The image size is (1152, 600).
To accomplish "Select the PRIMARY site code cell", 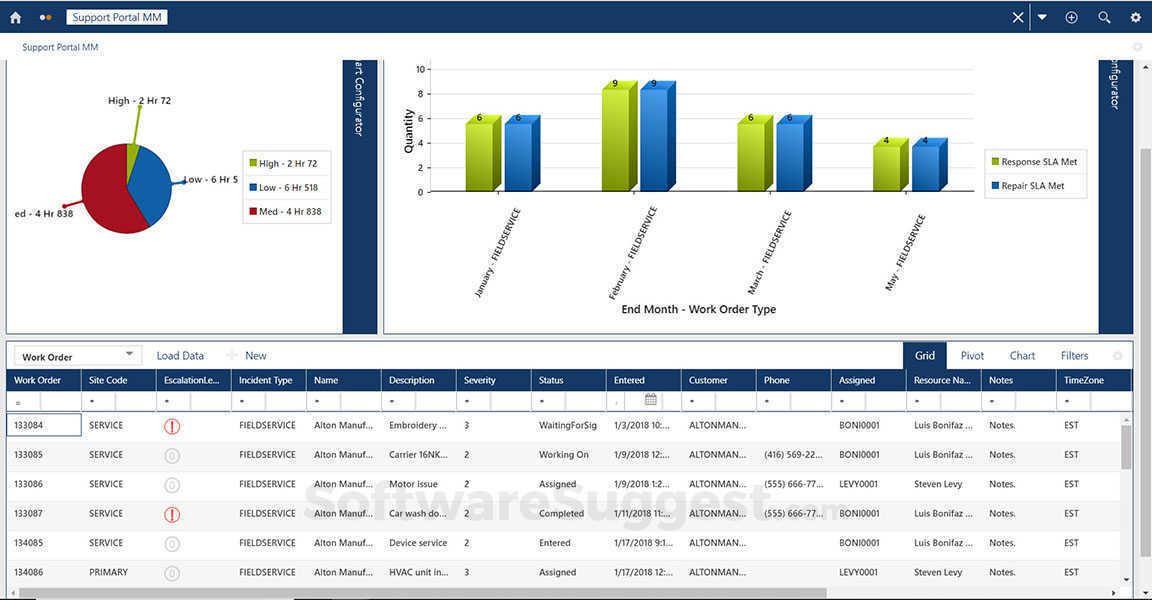I will [x=108, y=572].
